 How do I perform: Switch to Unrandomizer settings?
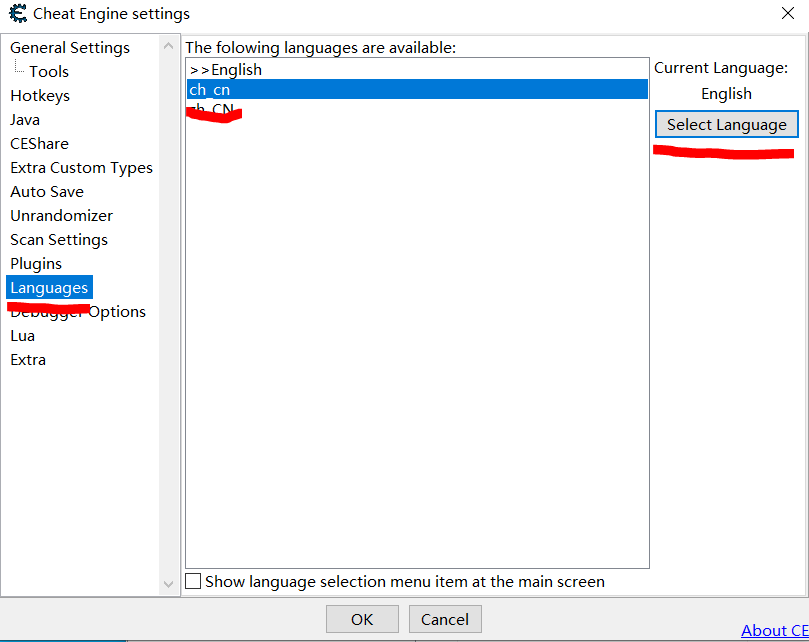[61, 216]
